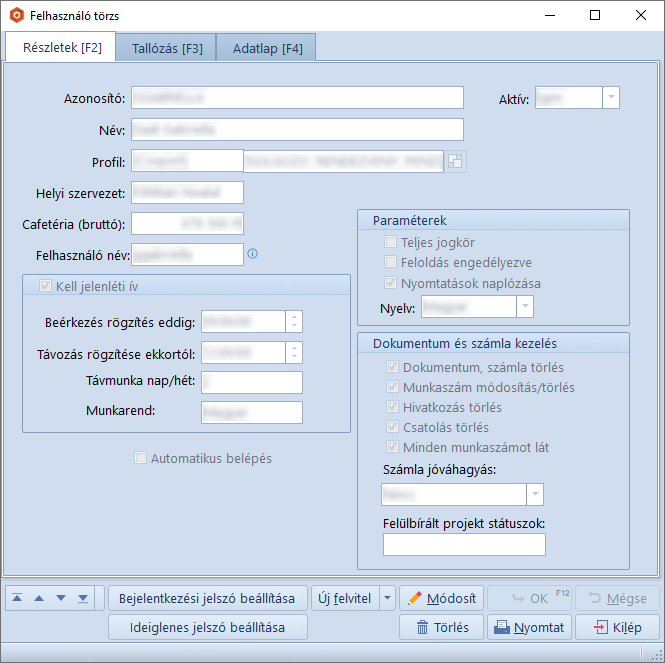Image resolution: width=665 pixels, height=663 pixels.
Task: Open the Adatlap [F4] tab
Action: point(267,48)
